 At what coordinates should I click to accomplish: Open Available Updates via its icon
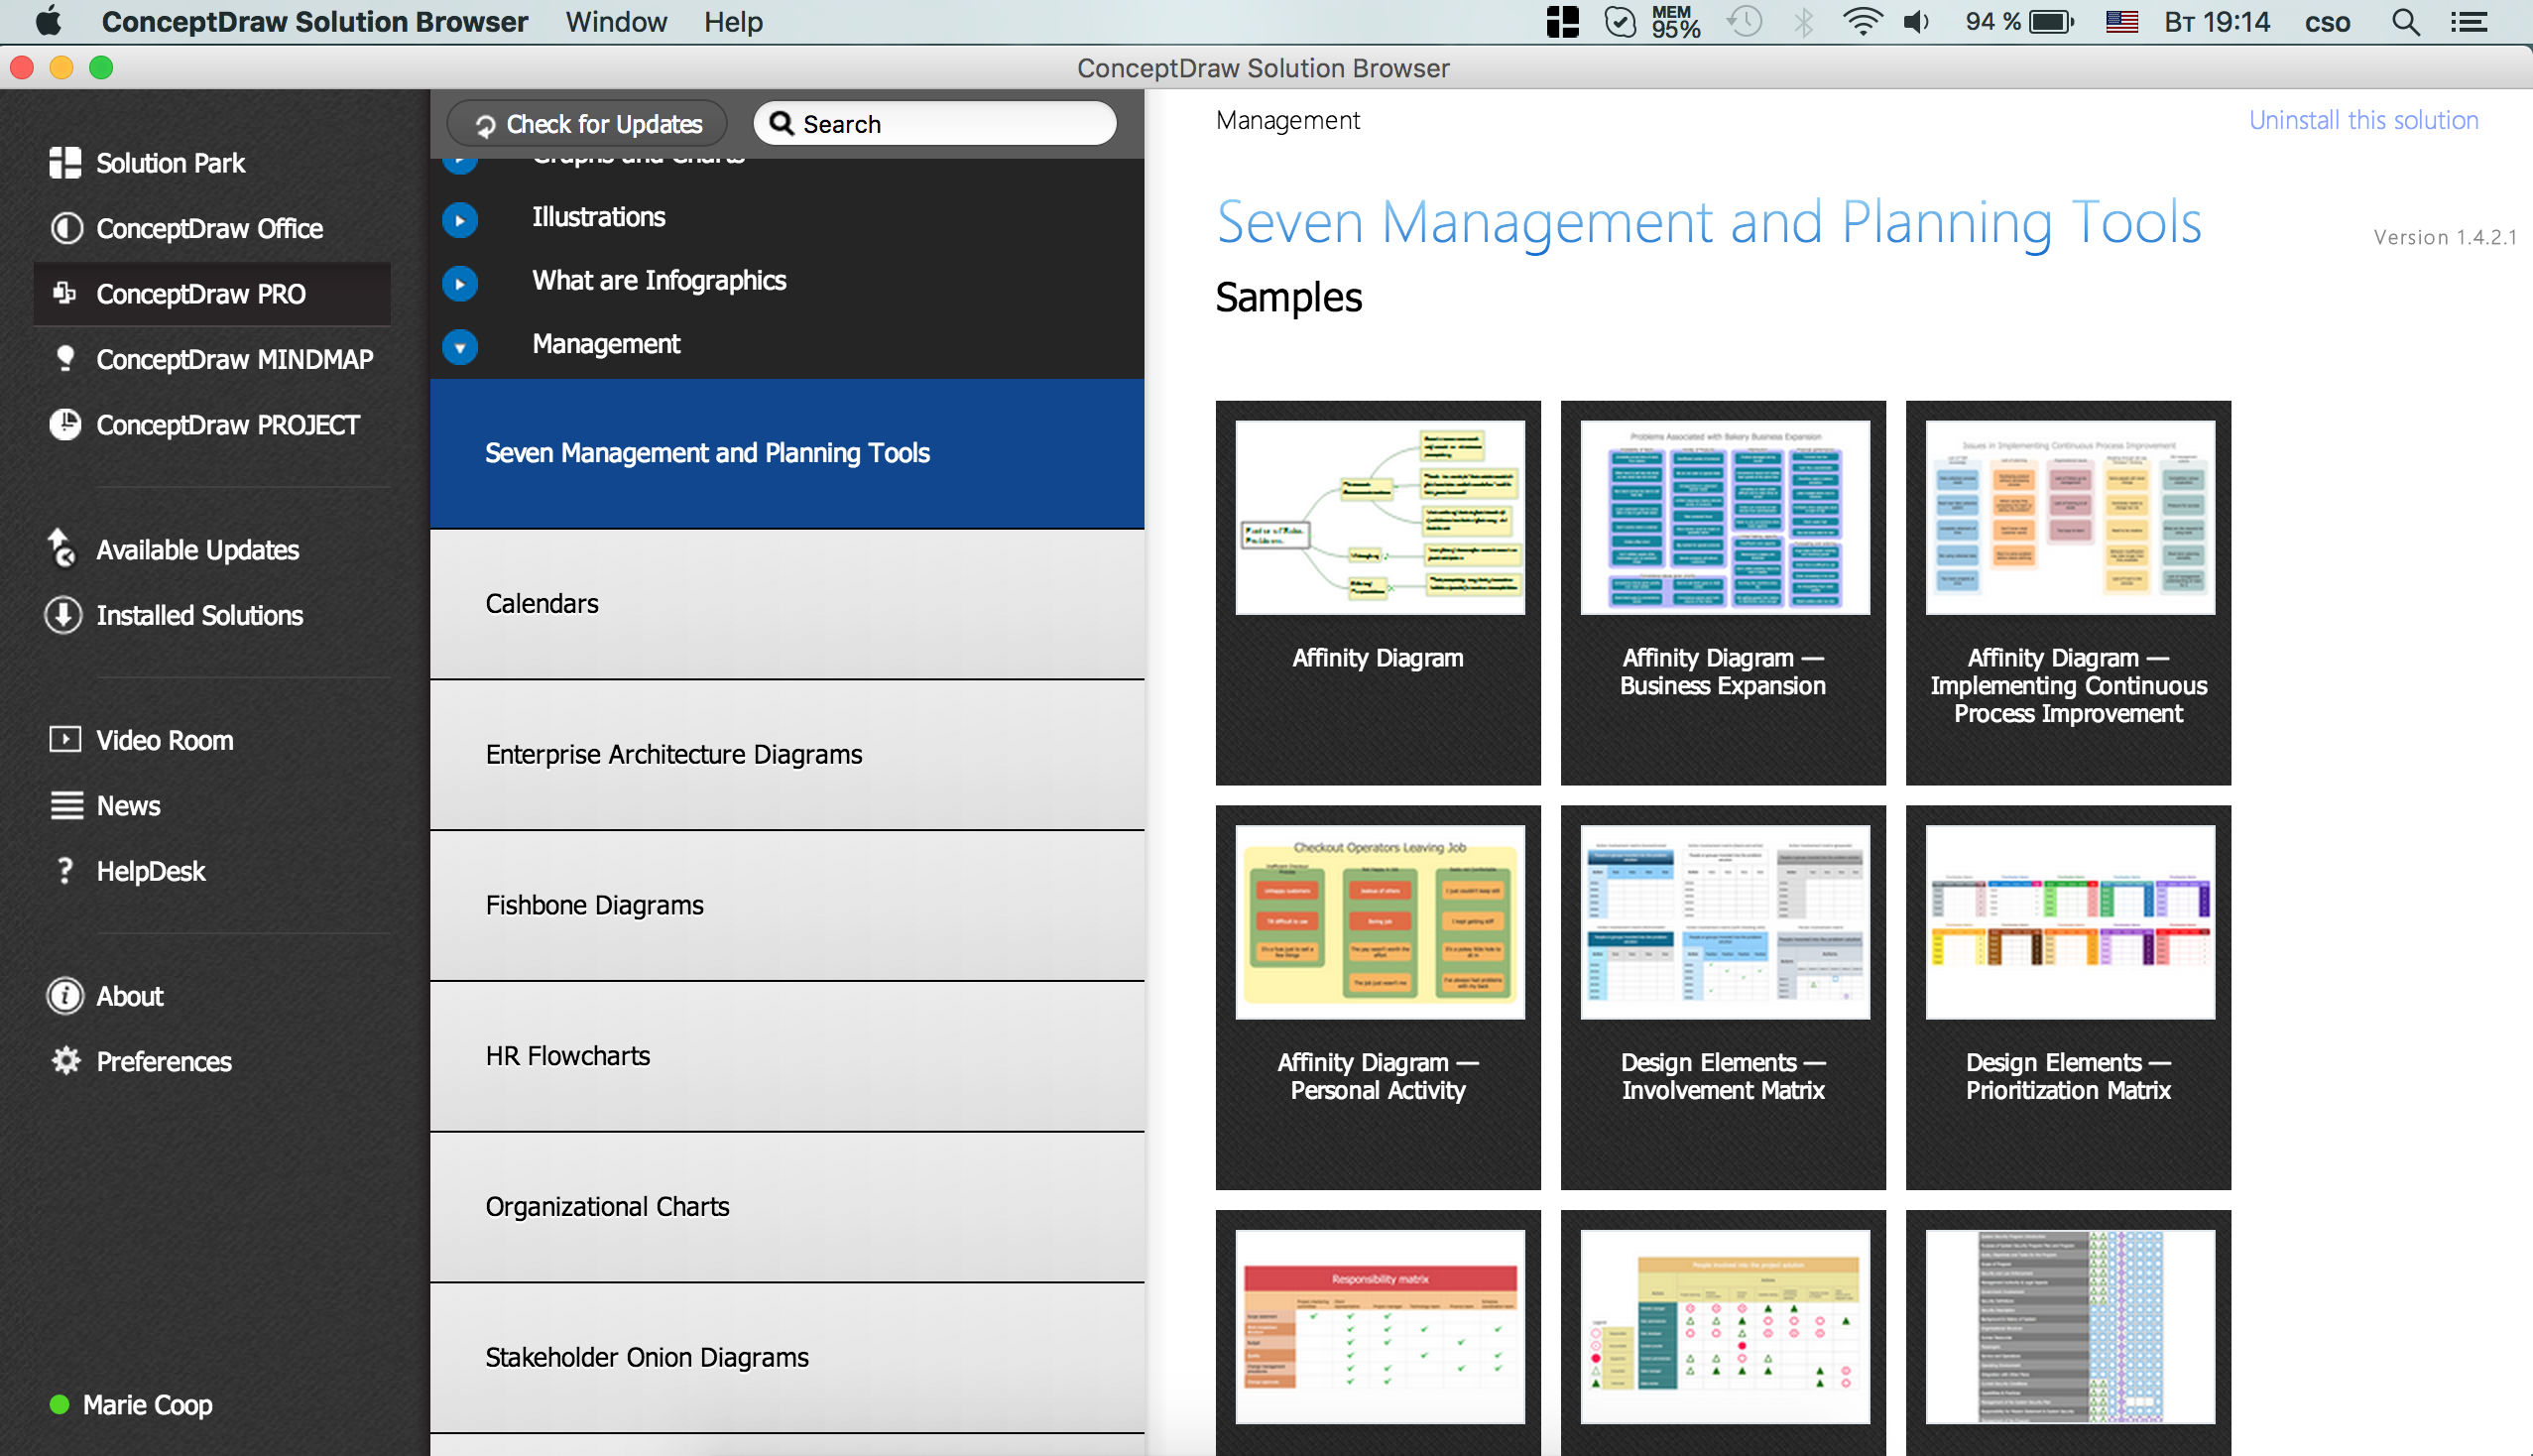tap(62, 548)
